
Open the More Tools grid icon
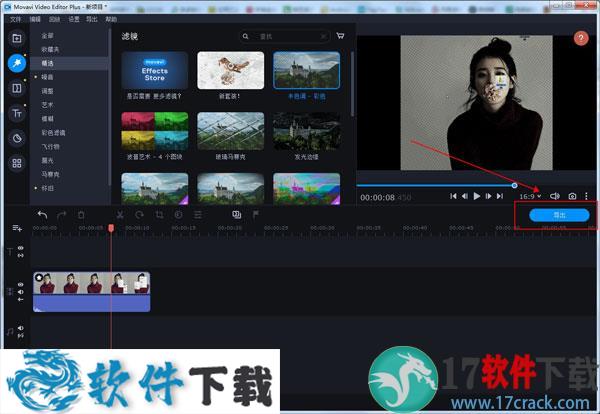point(17,163)
